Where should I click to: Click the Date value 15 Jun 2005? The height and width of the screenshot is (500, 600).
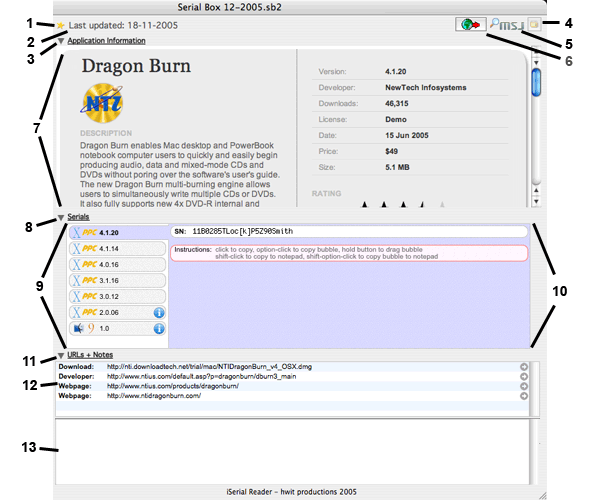[407, 135]
